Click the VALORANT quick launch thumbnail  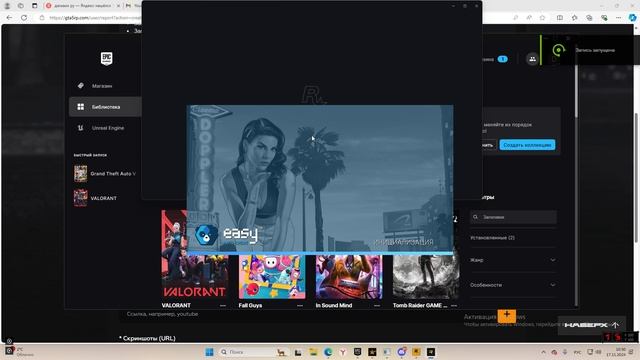tap(80, 198)
